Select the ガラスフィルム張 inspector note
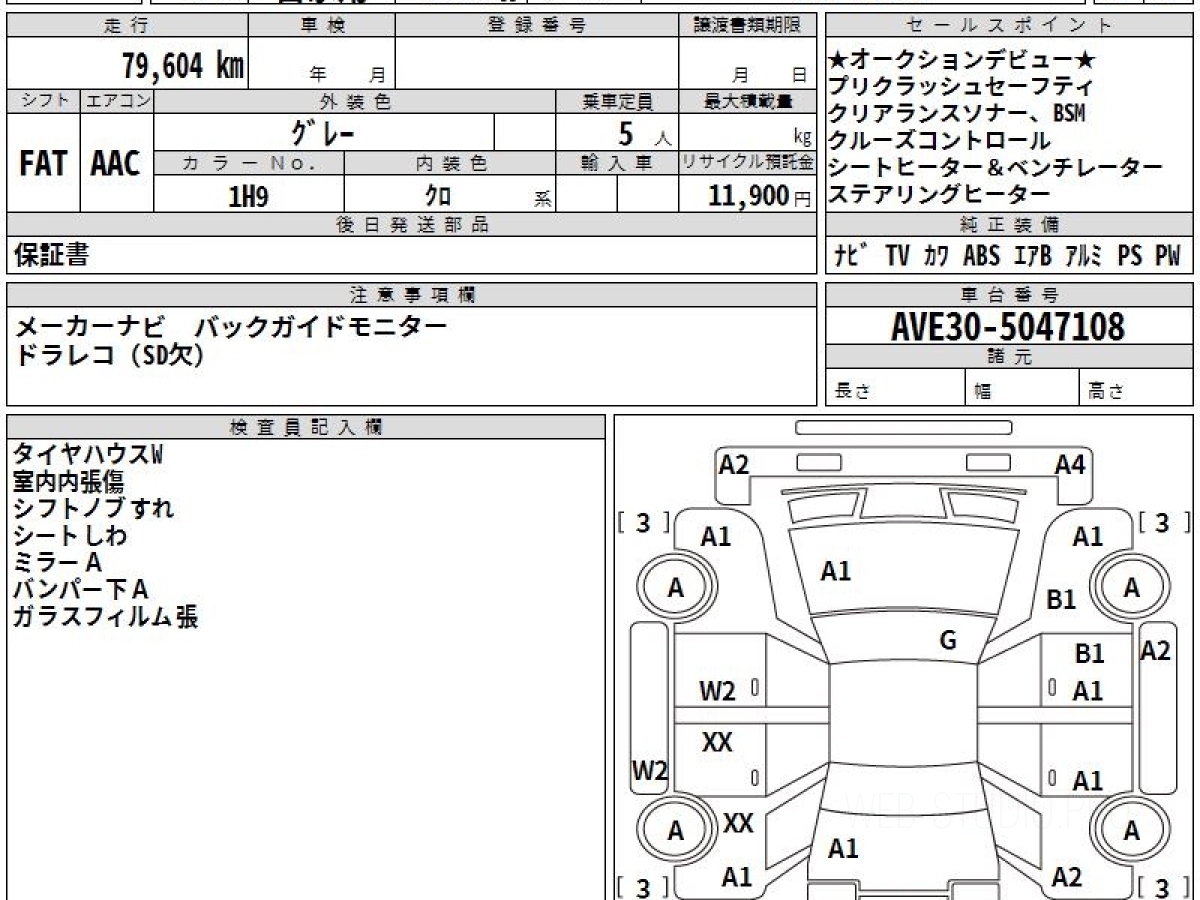 [105, 616]
